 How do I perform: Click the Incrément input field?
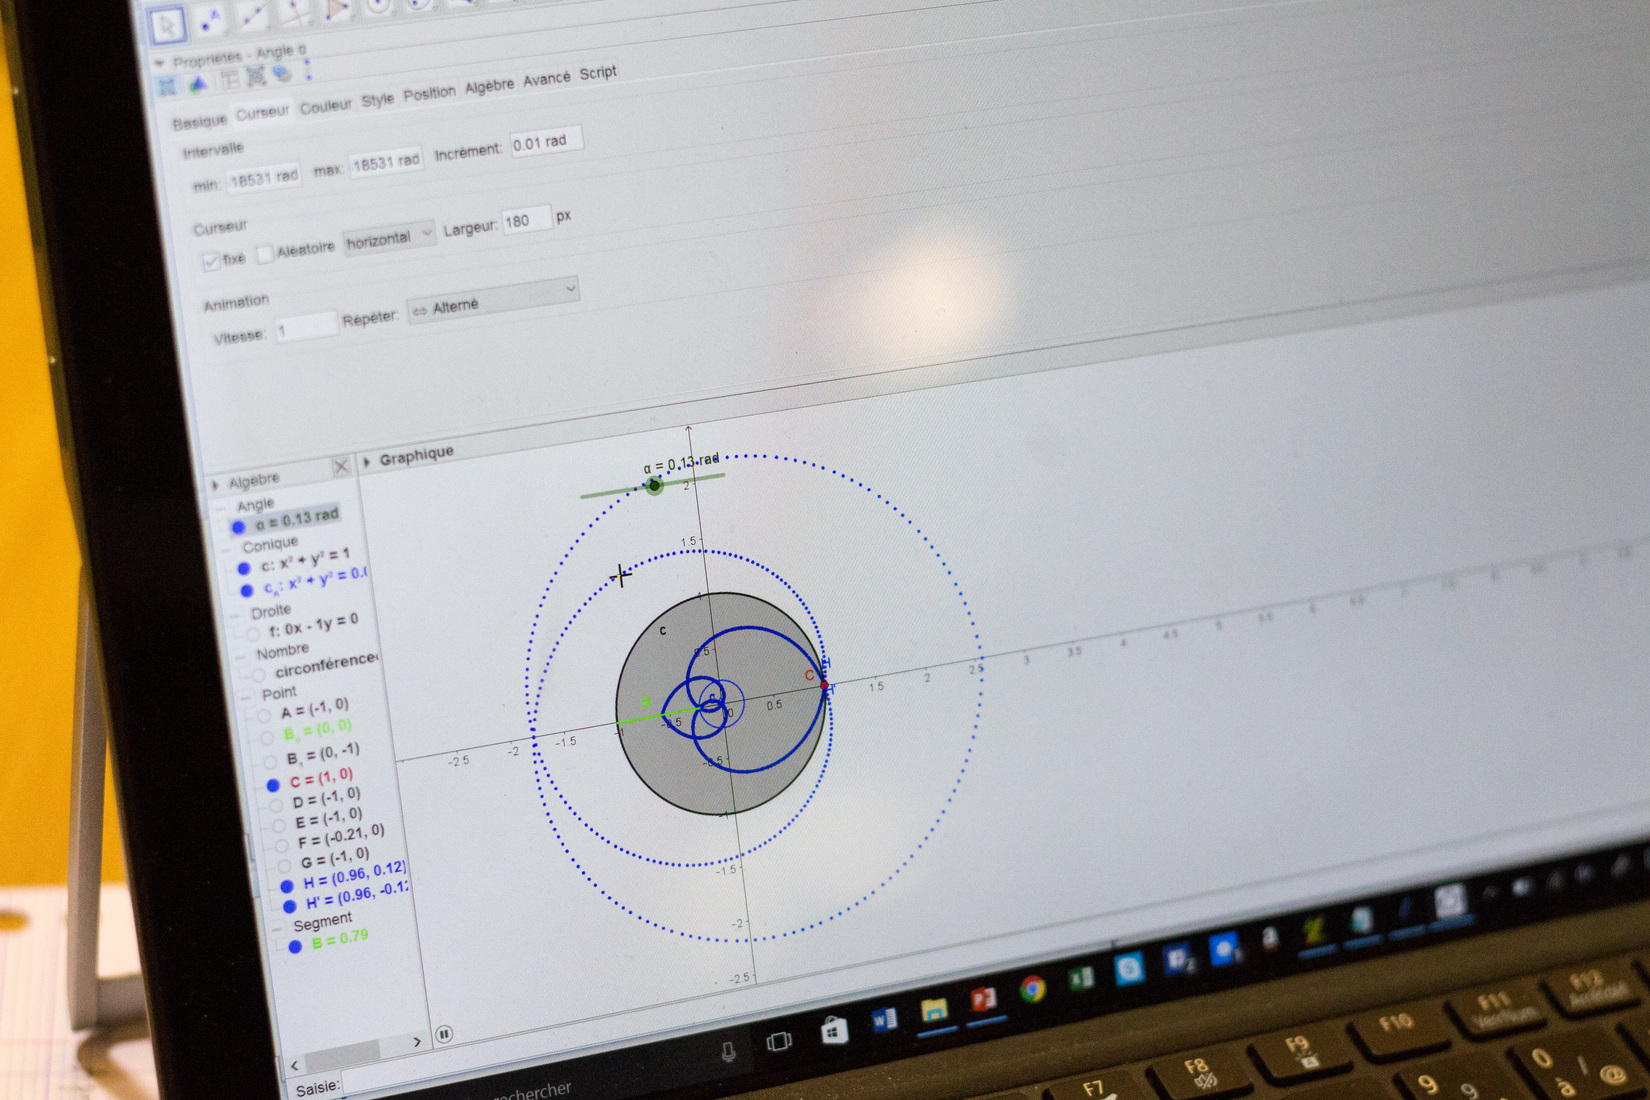[x=545, y=142]
